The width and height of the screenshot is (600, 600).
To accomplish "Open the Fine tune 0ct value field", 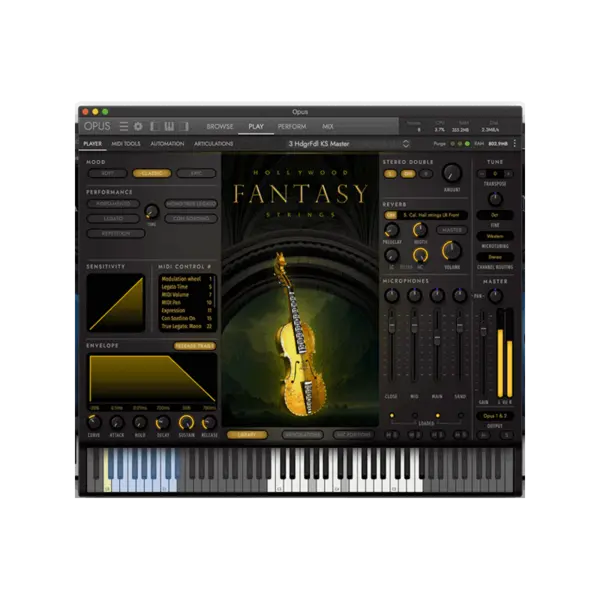I will tap(495, 215).
